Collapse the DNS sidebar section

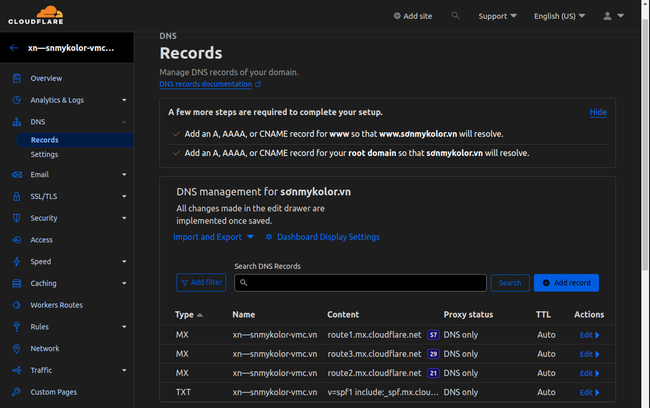[x=124, y=122]
